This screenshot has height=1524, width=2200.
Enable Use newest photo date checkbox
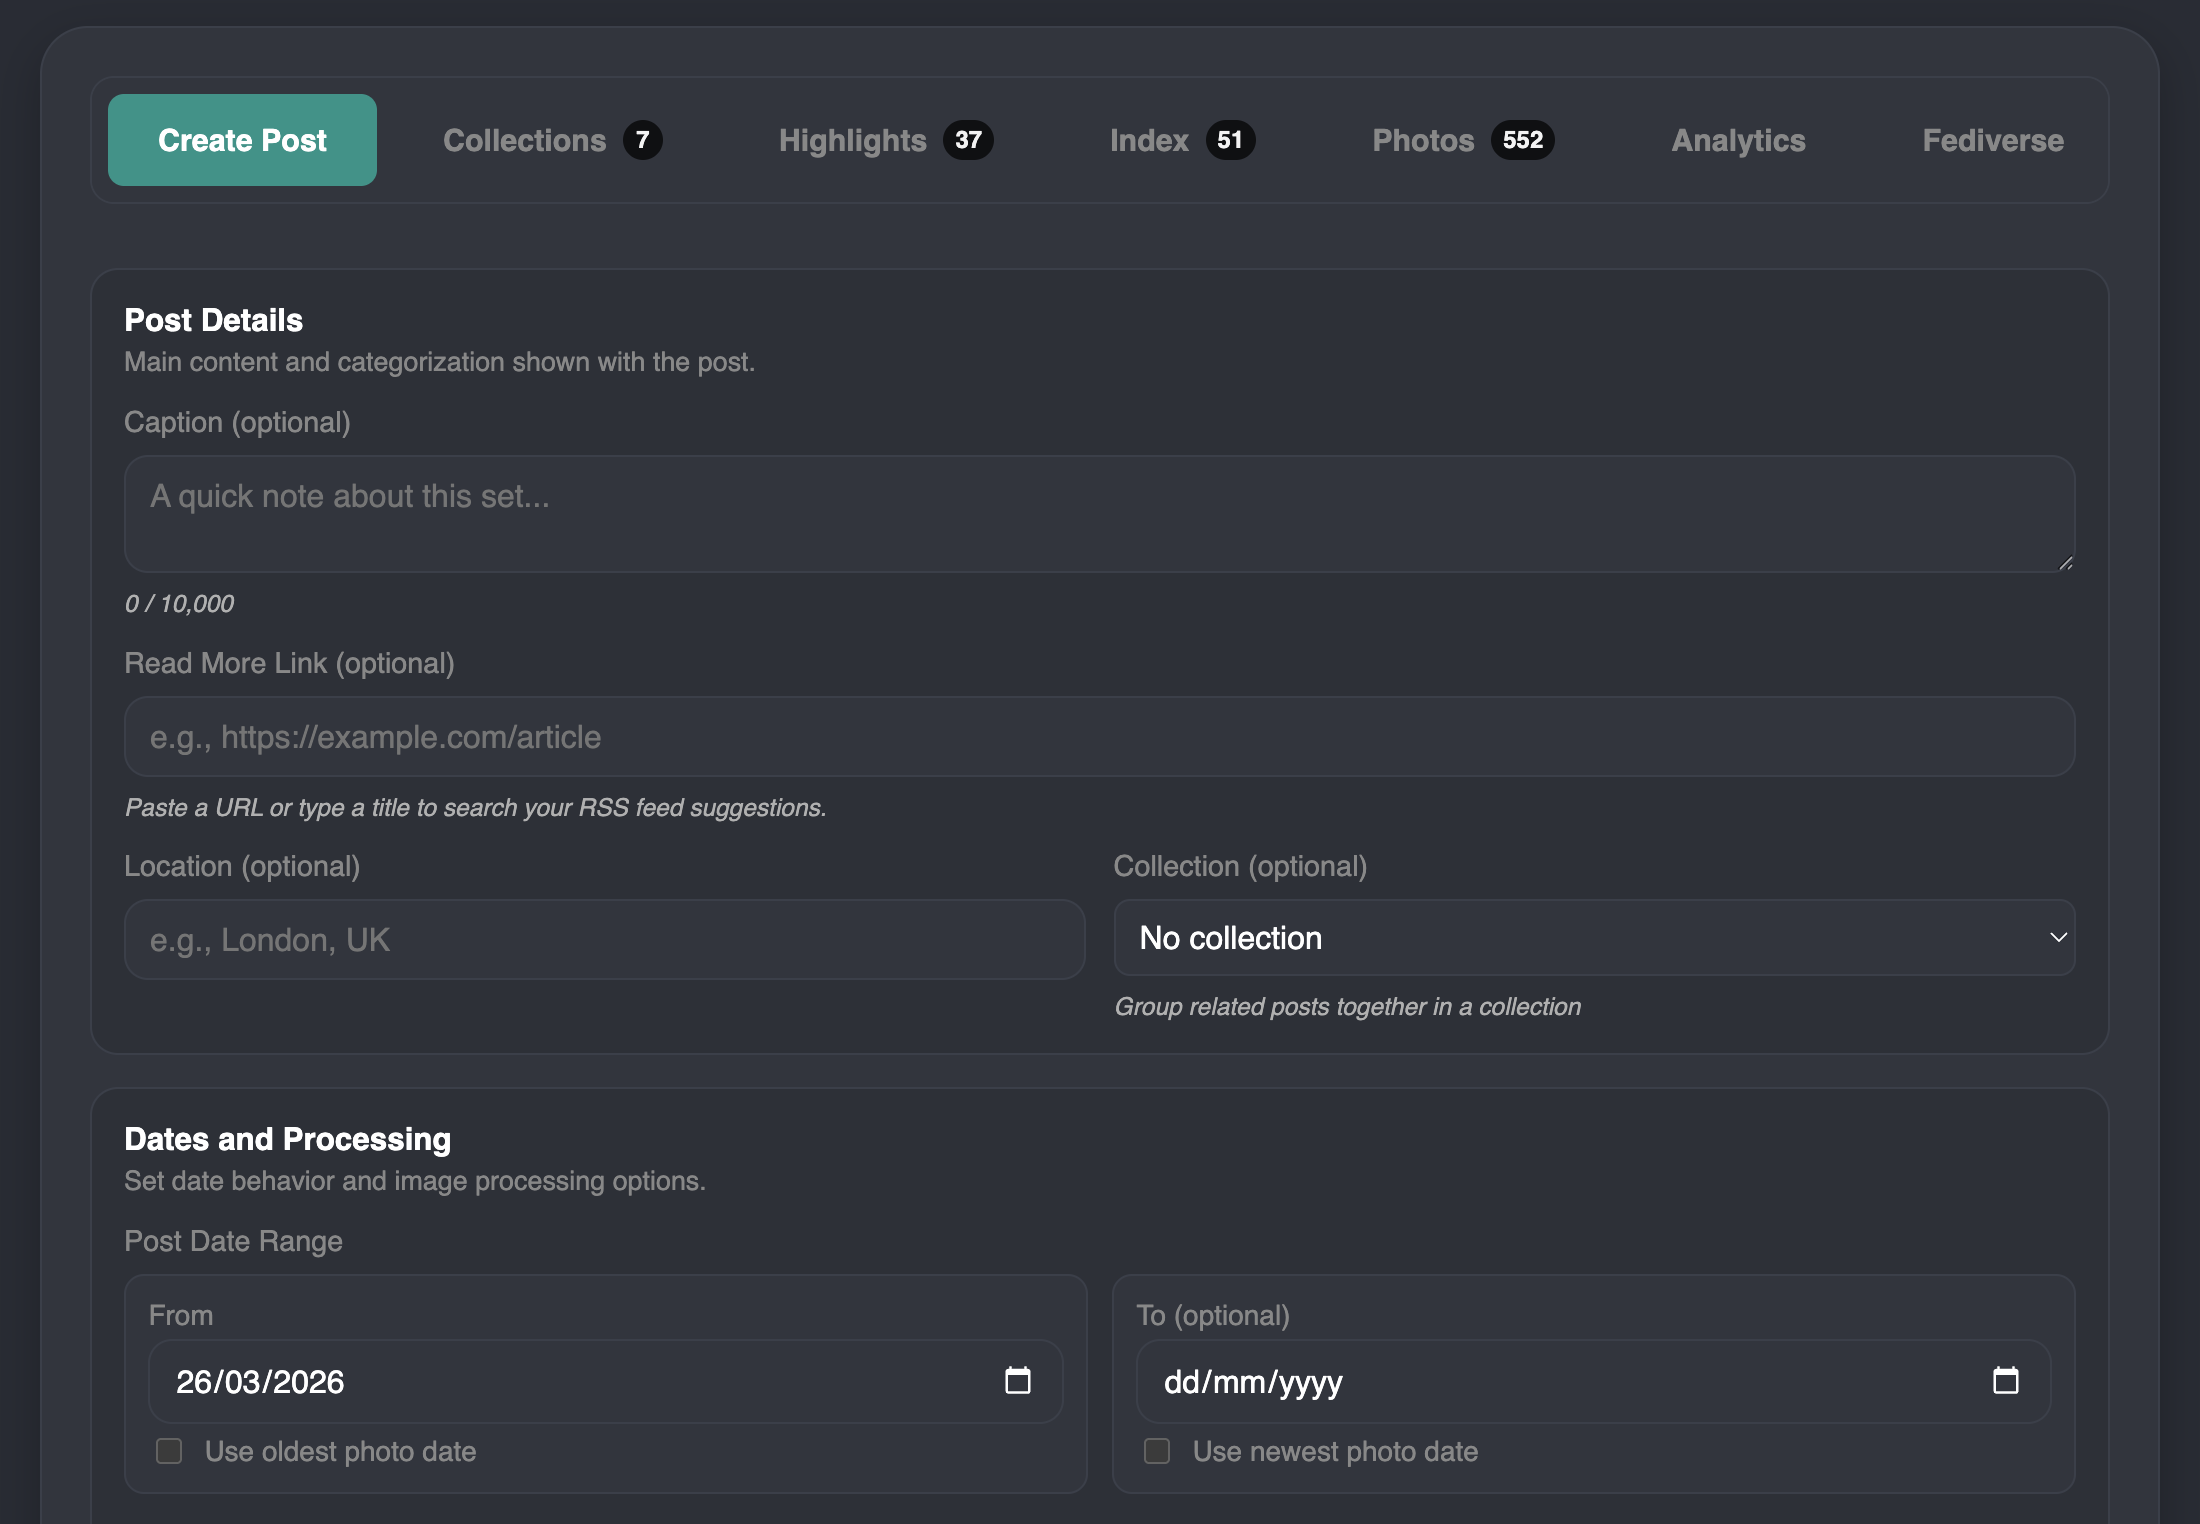[1157, 1451]
